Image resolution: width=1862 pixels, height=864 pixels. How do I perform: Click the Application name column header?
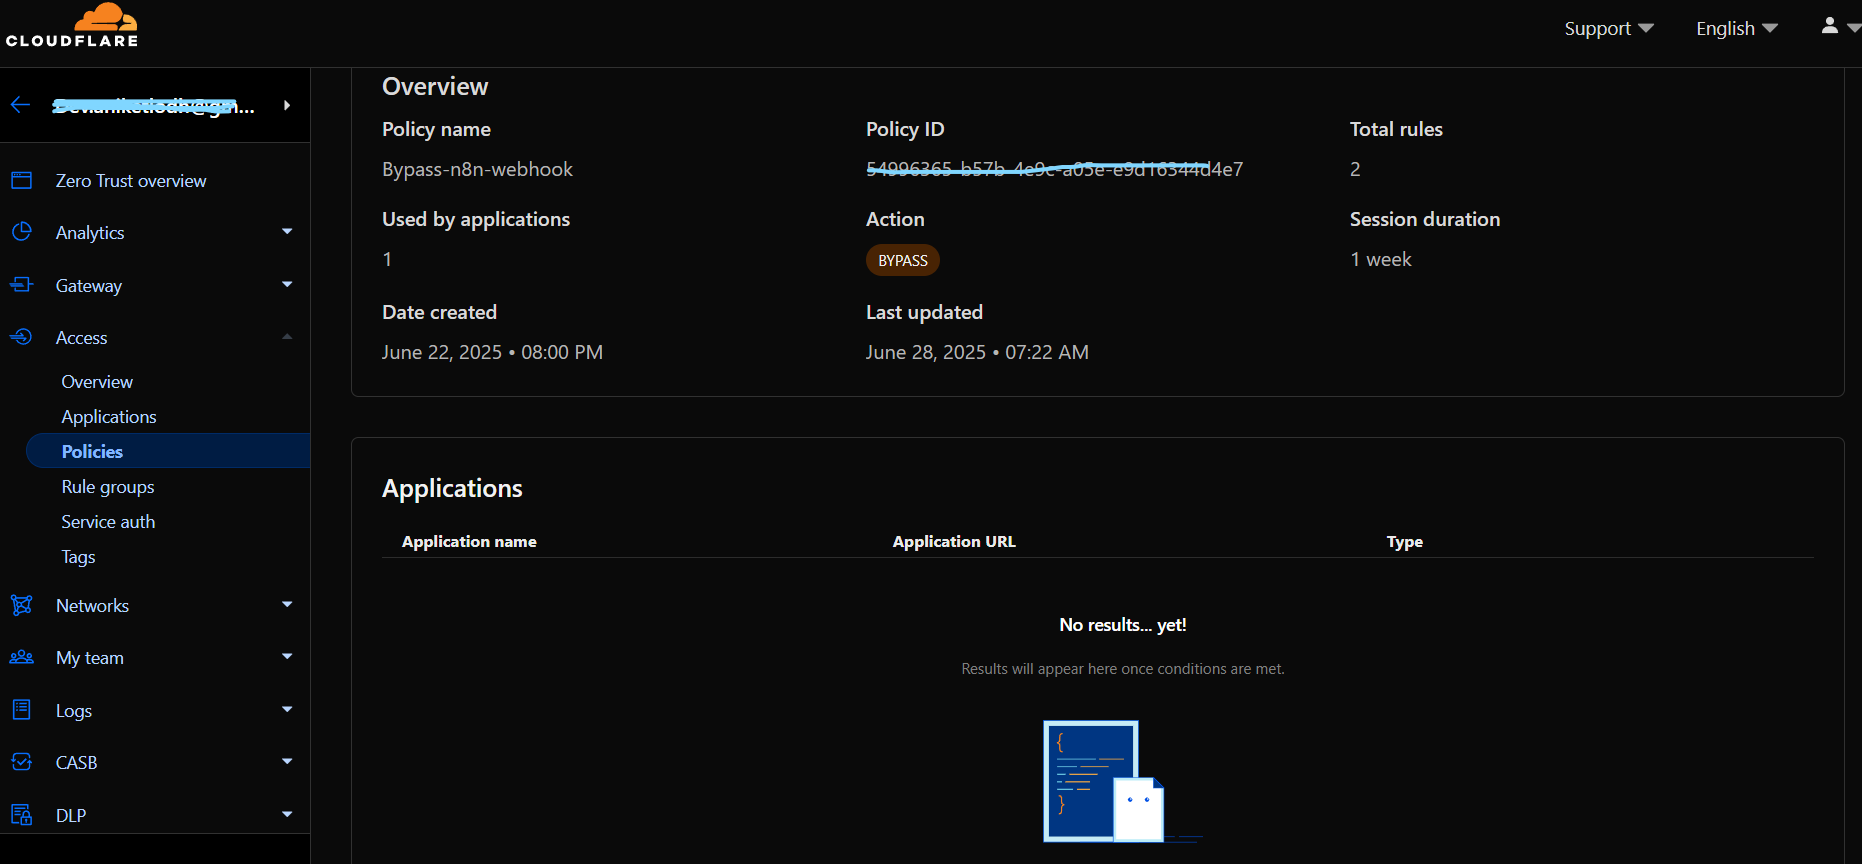pyautogui.click(x=469, y=541)
